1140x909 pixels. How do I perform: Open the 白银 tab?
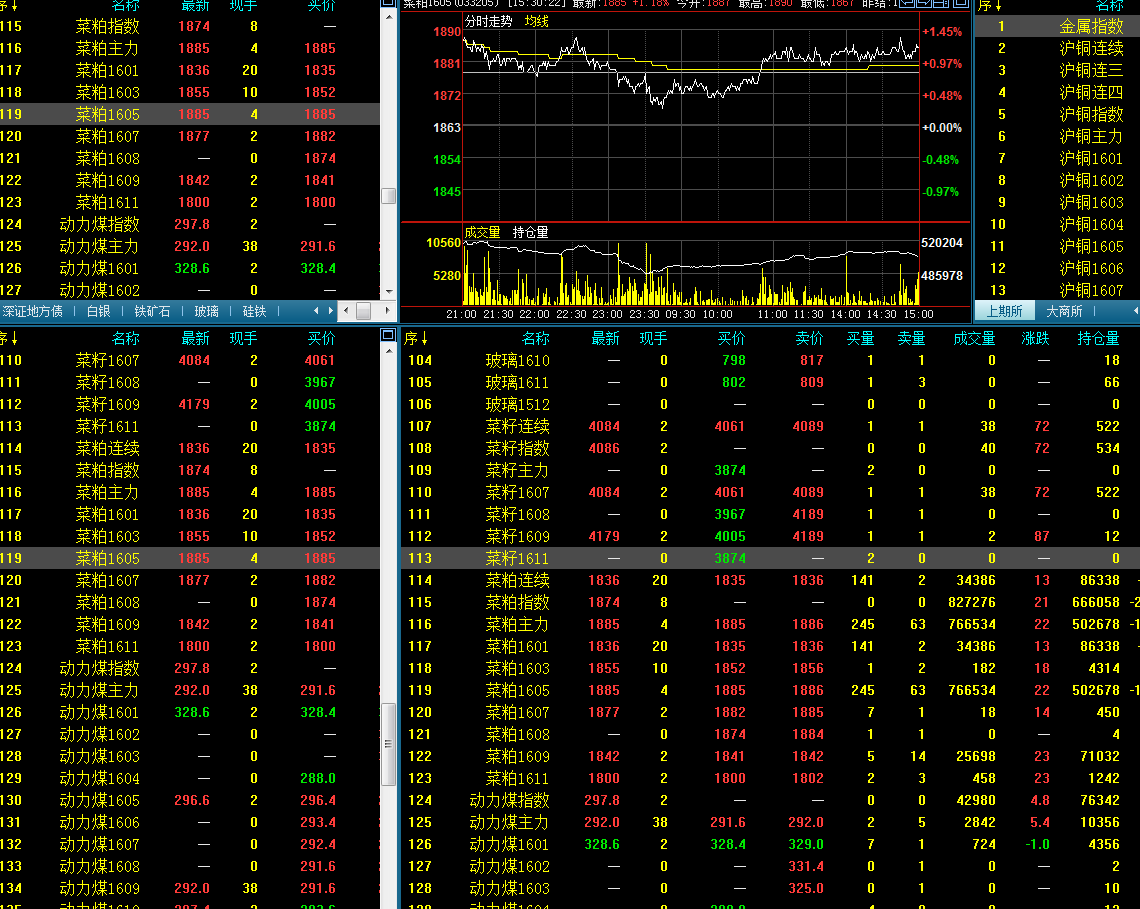pos(98,311)
